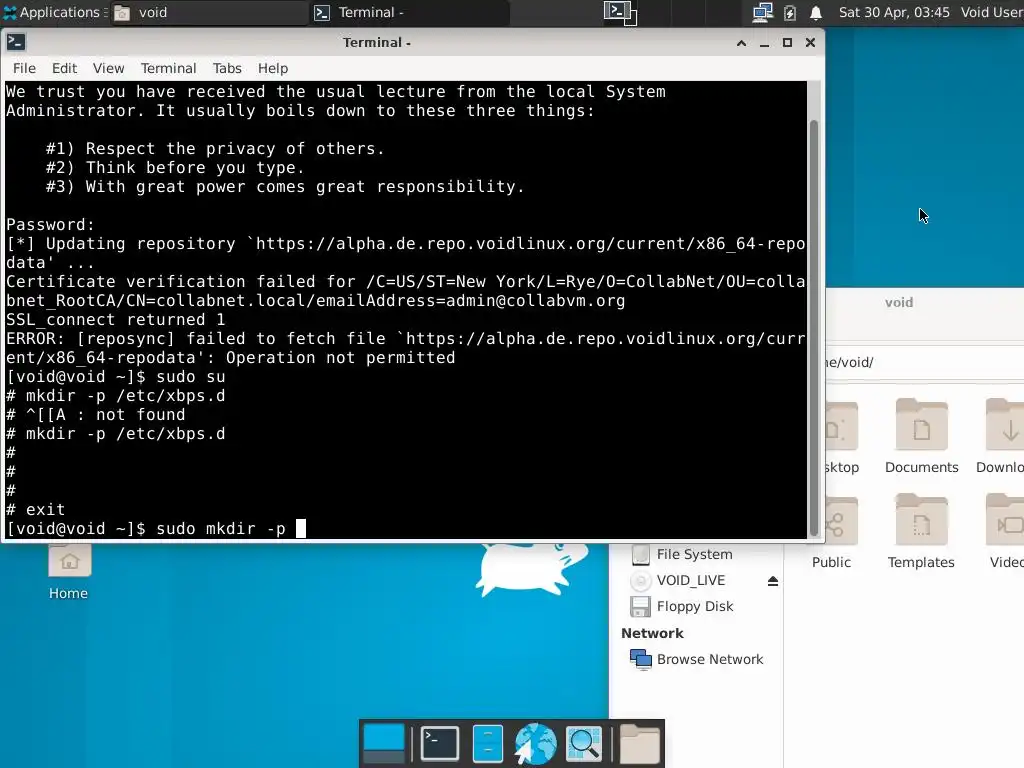
Task: Click the terminal command prompt line
Action: (x=406, y=528)
